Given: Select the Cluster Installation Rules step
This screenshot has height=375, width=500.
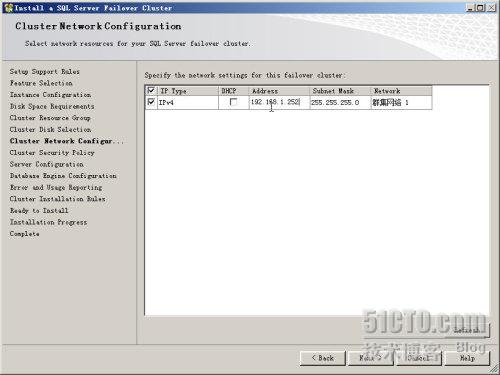Looking at the screenshot, I should coord(58,199).
